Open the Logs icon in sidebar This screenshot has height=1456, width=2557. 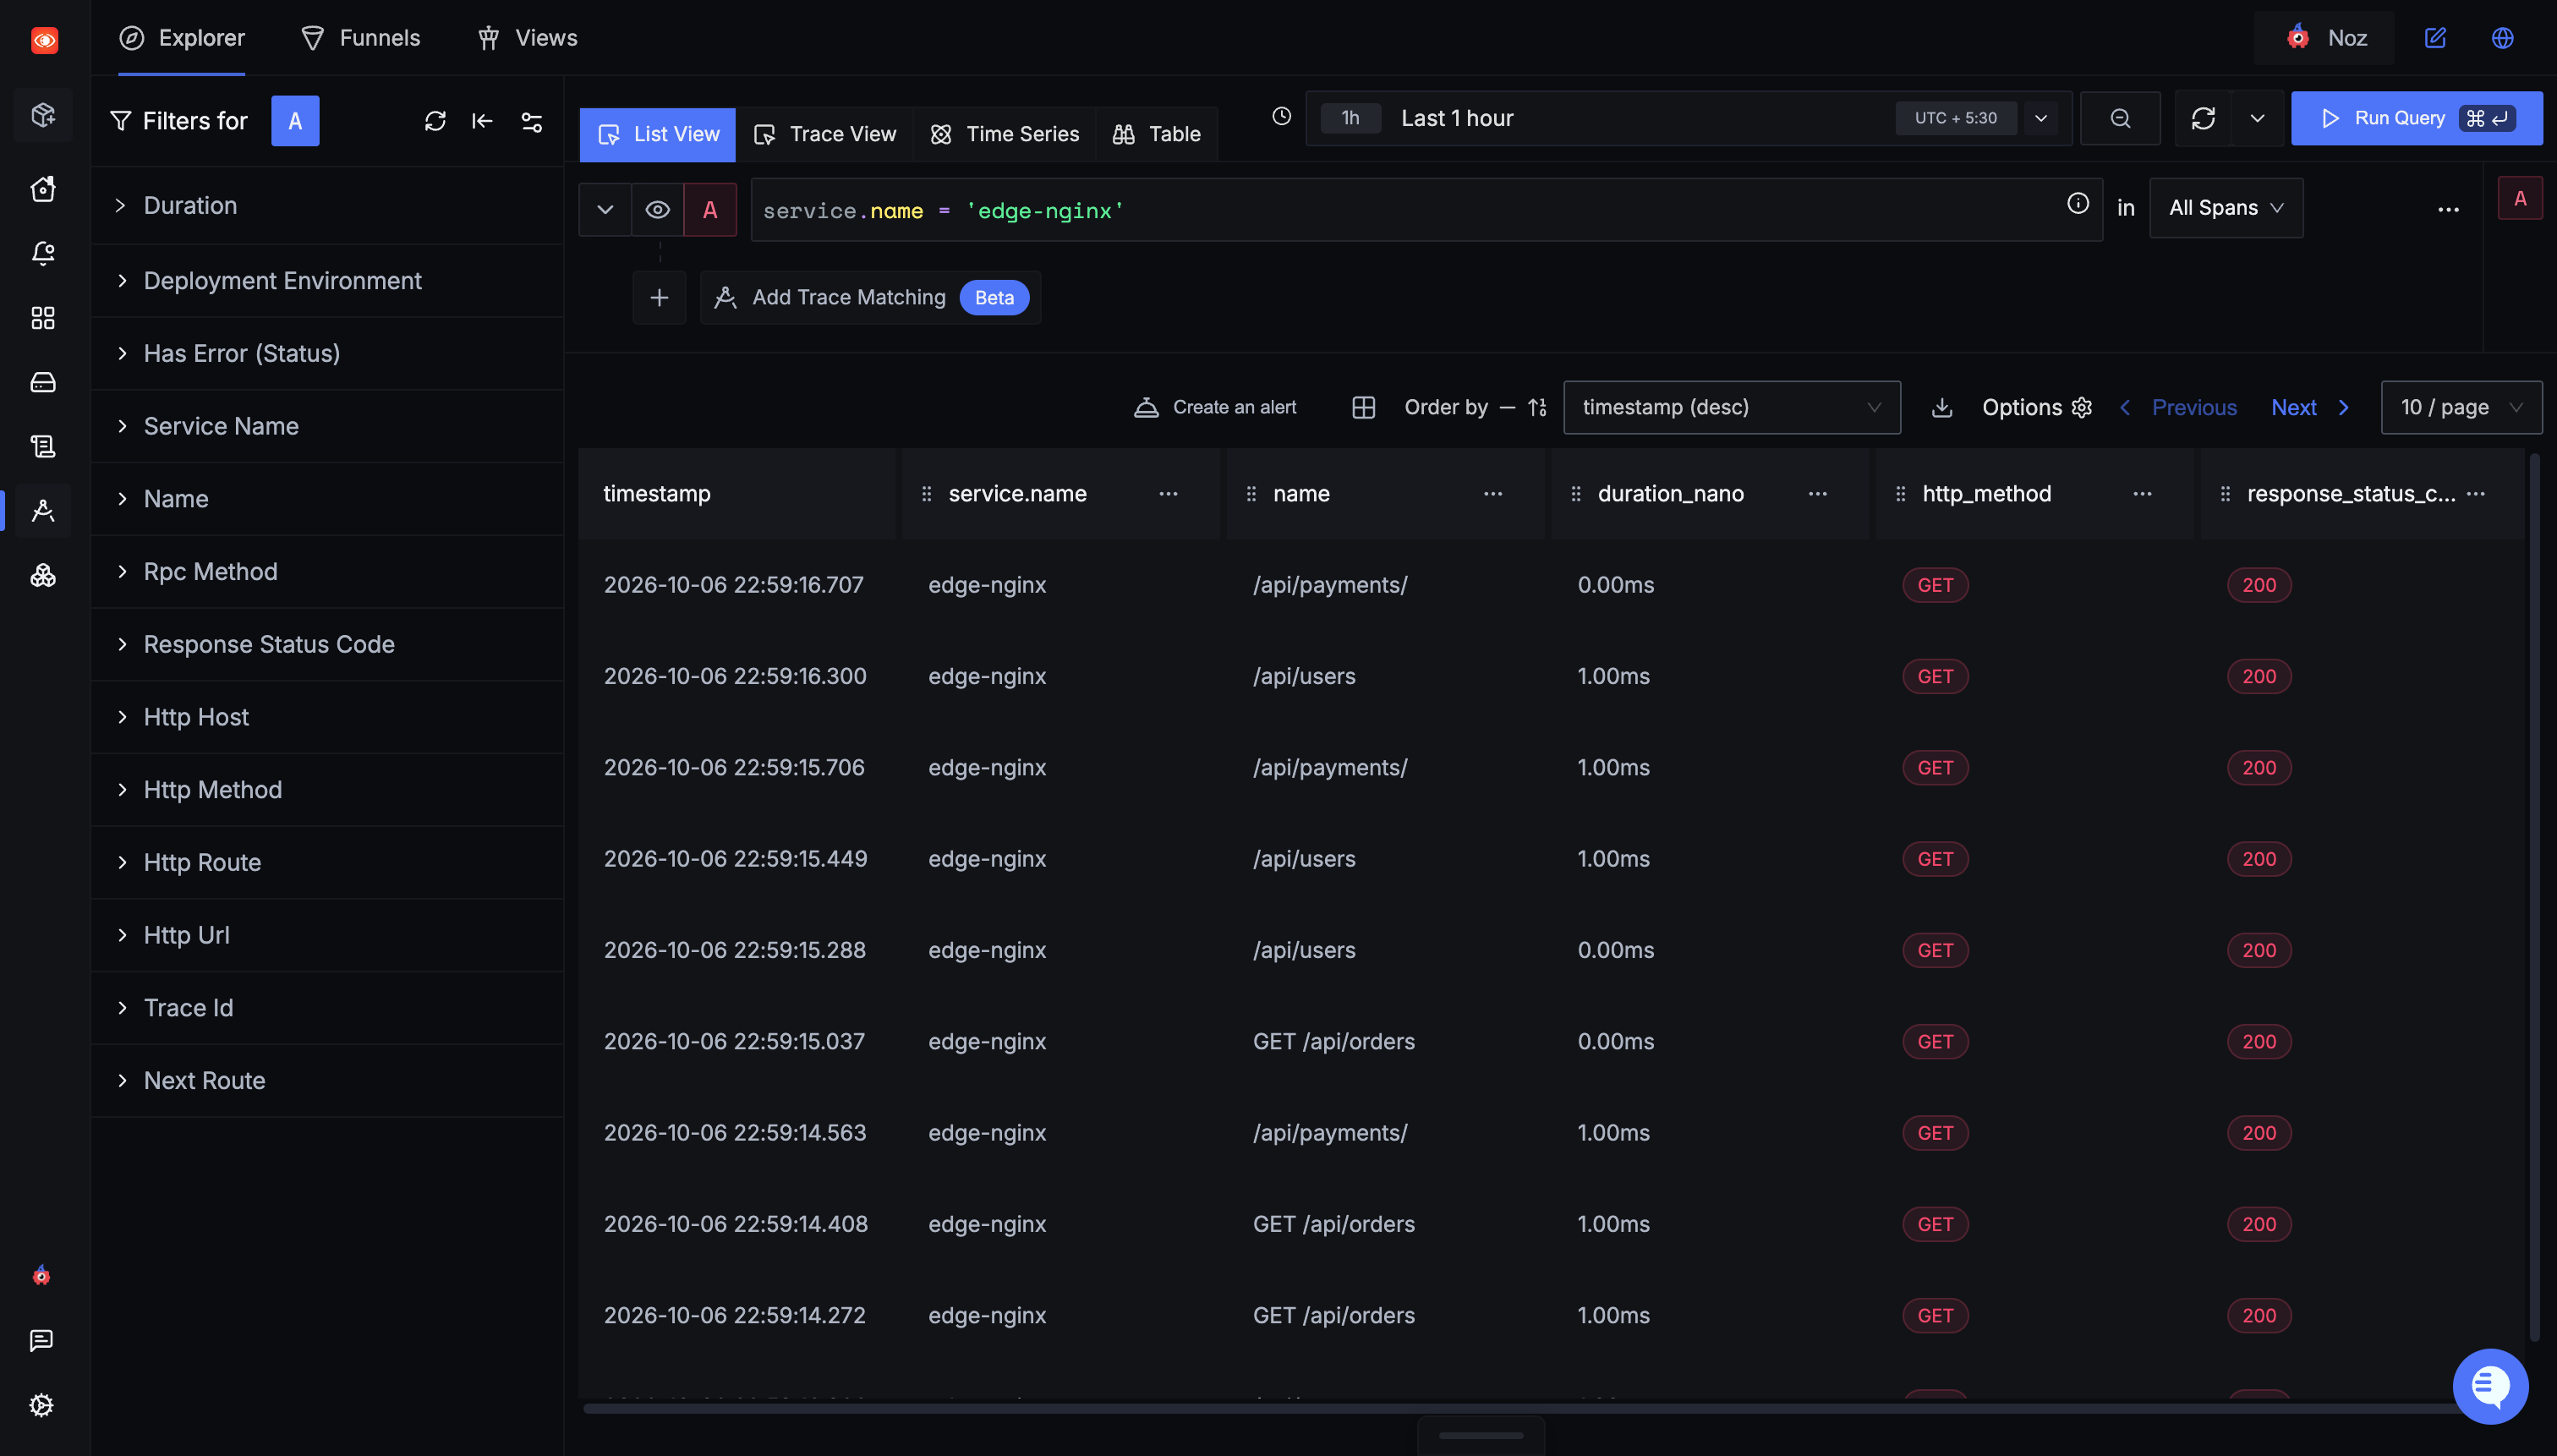pyautogui.click(x=43, y=446)
